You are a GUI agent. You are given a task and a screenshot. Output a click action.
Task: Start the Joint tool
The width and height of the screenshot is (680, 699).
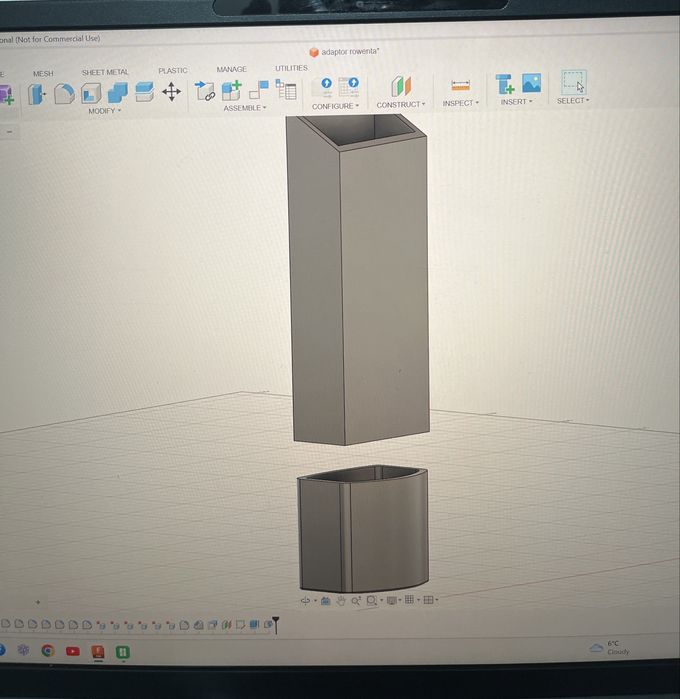pyautogui.click(x=205, y=90)
